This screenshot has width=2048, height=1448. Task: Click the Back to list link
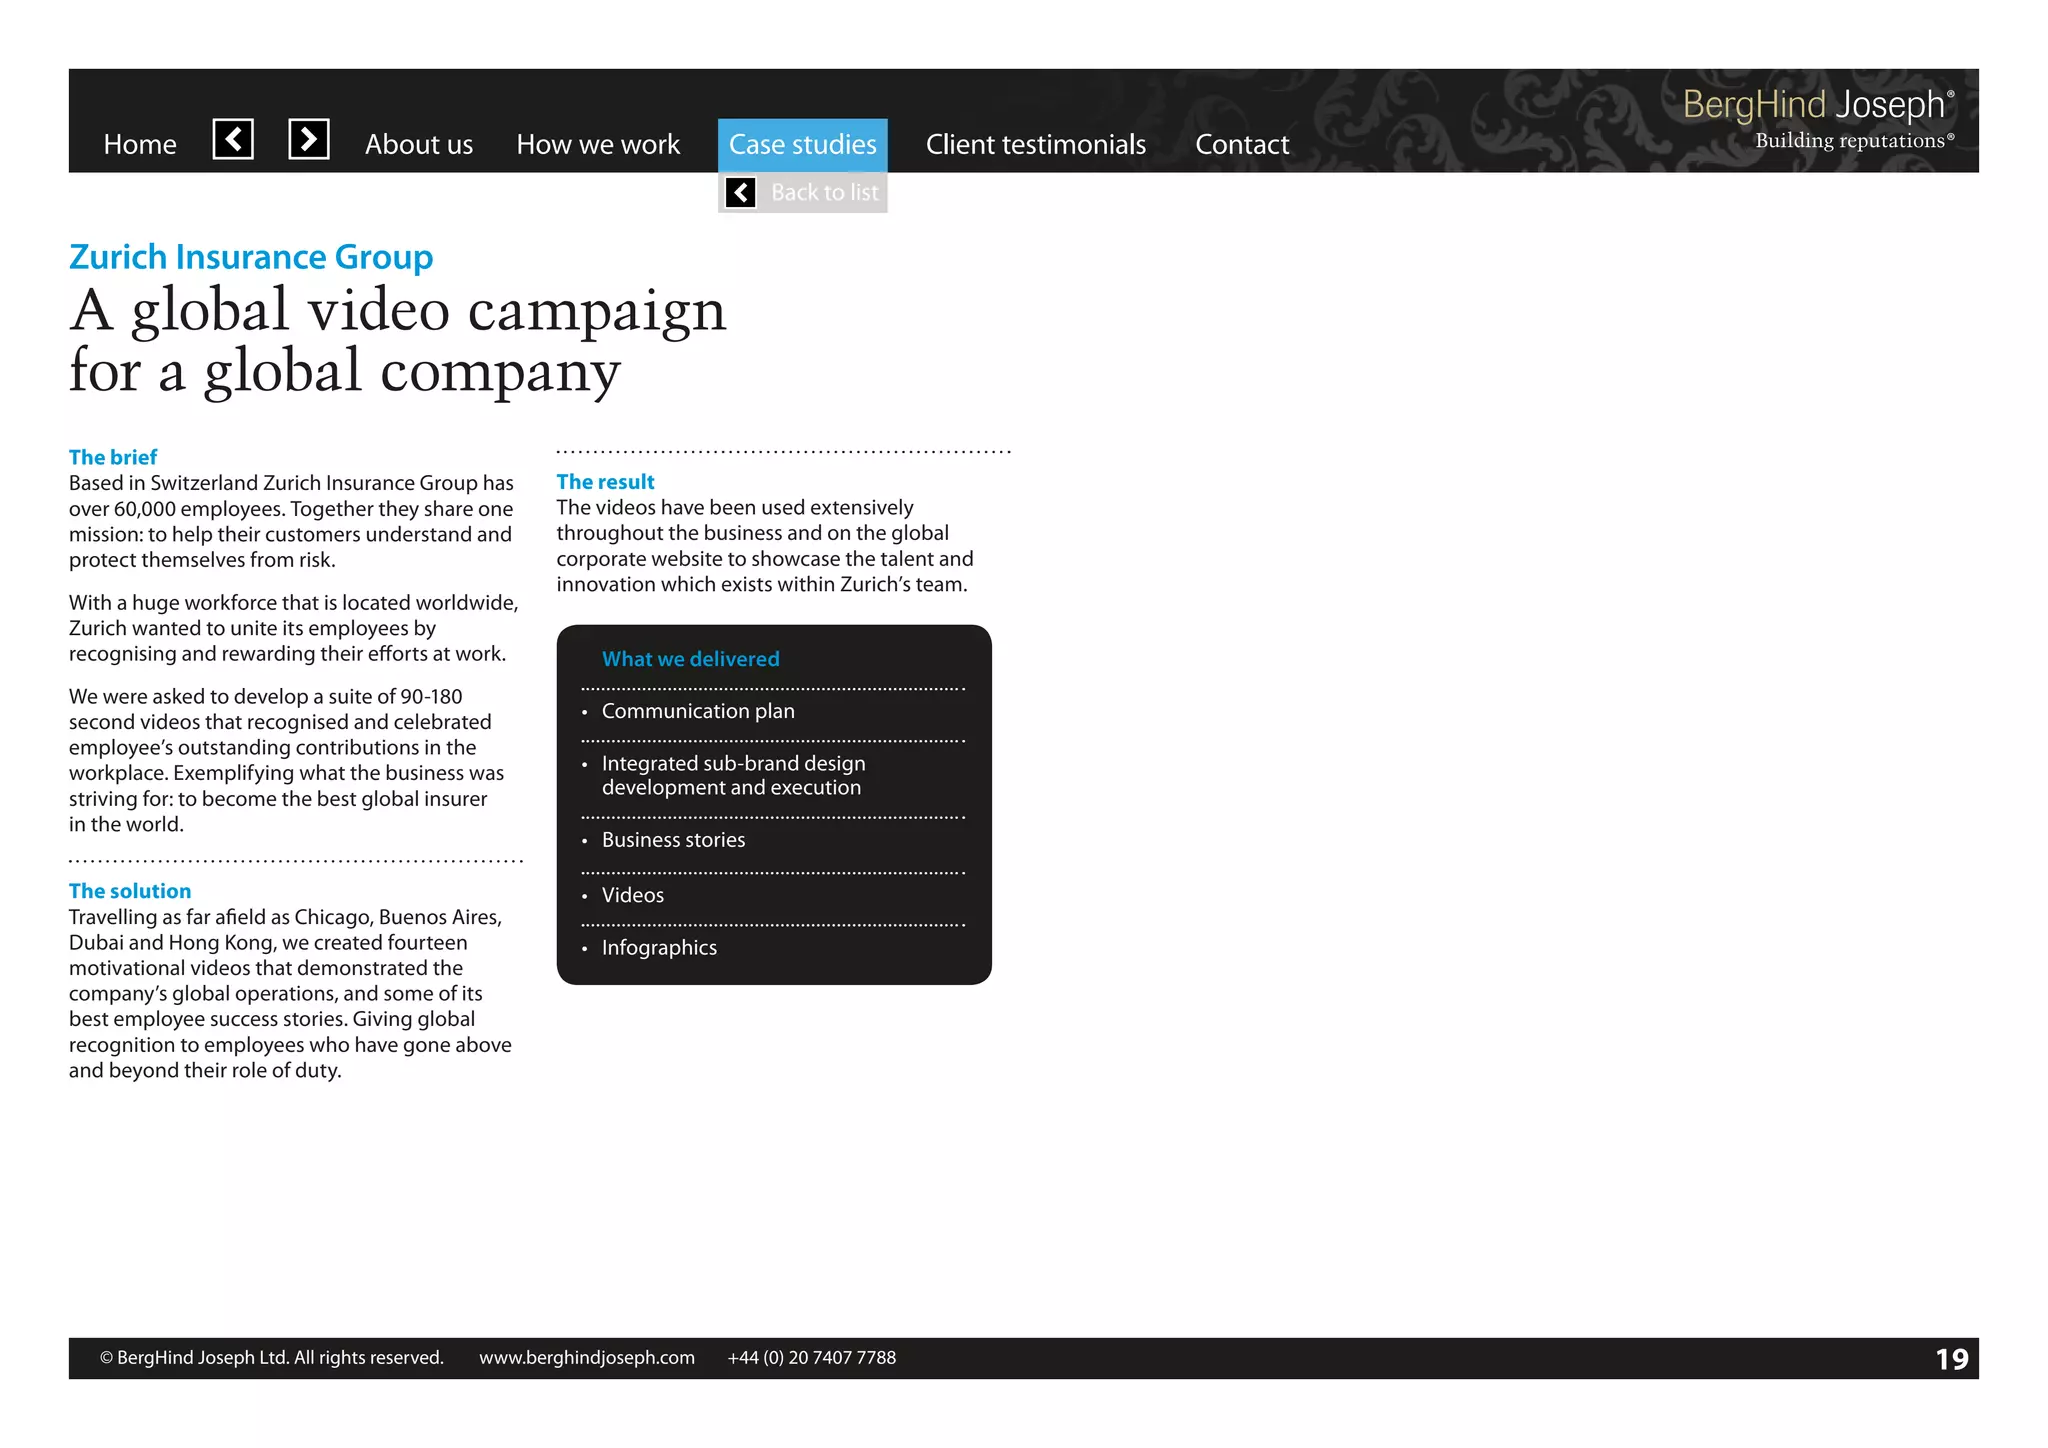pos(824,192)
